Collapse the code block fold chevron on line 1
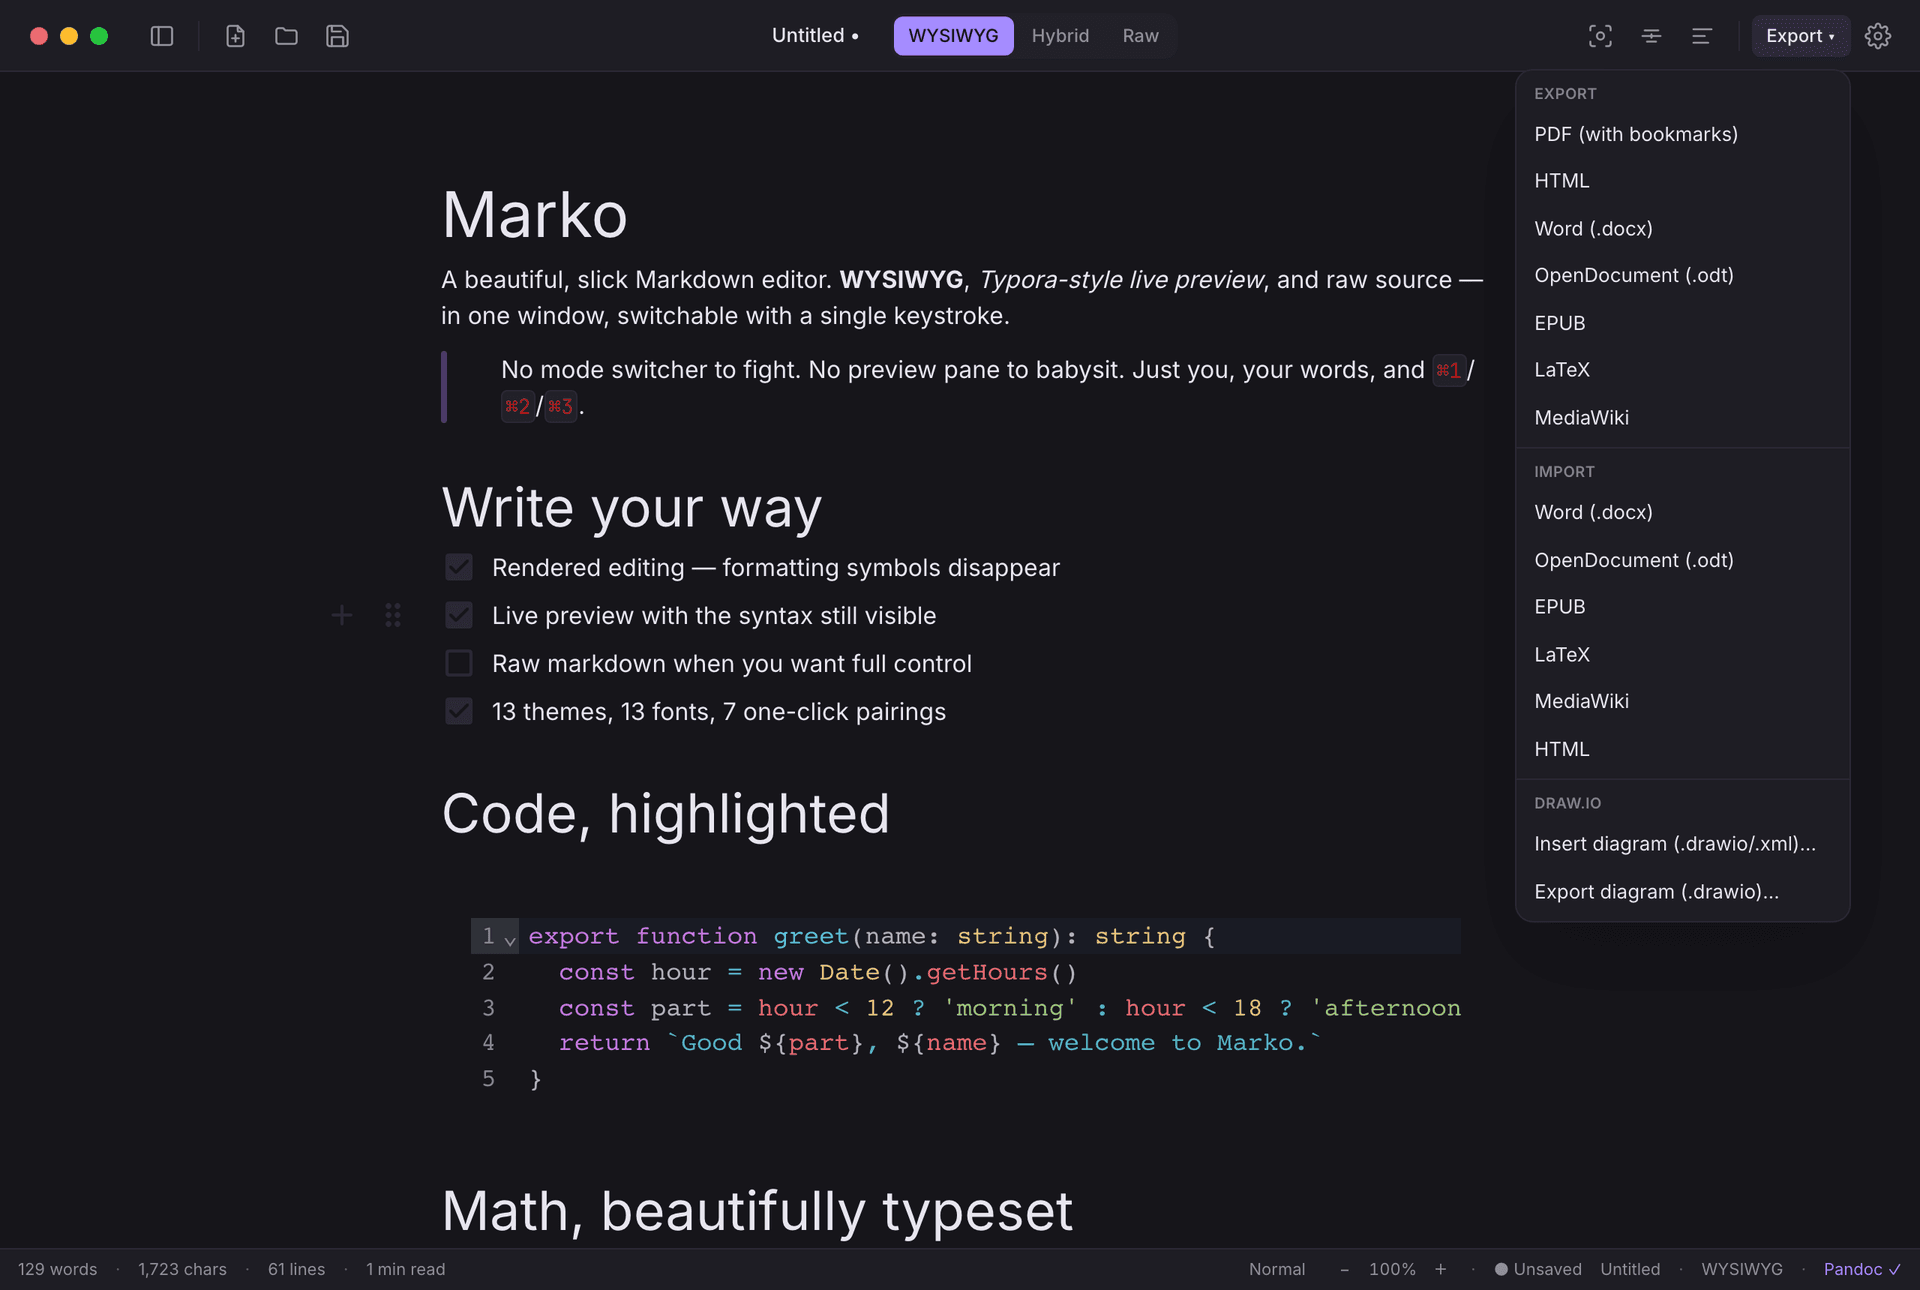Screen dimensions: 1920x1290 [510, 940]
